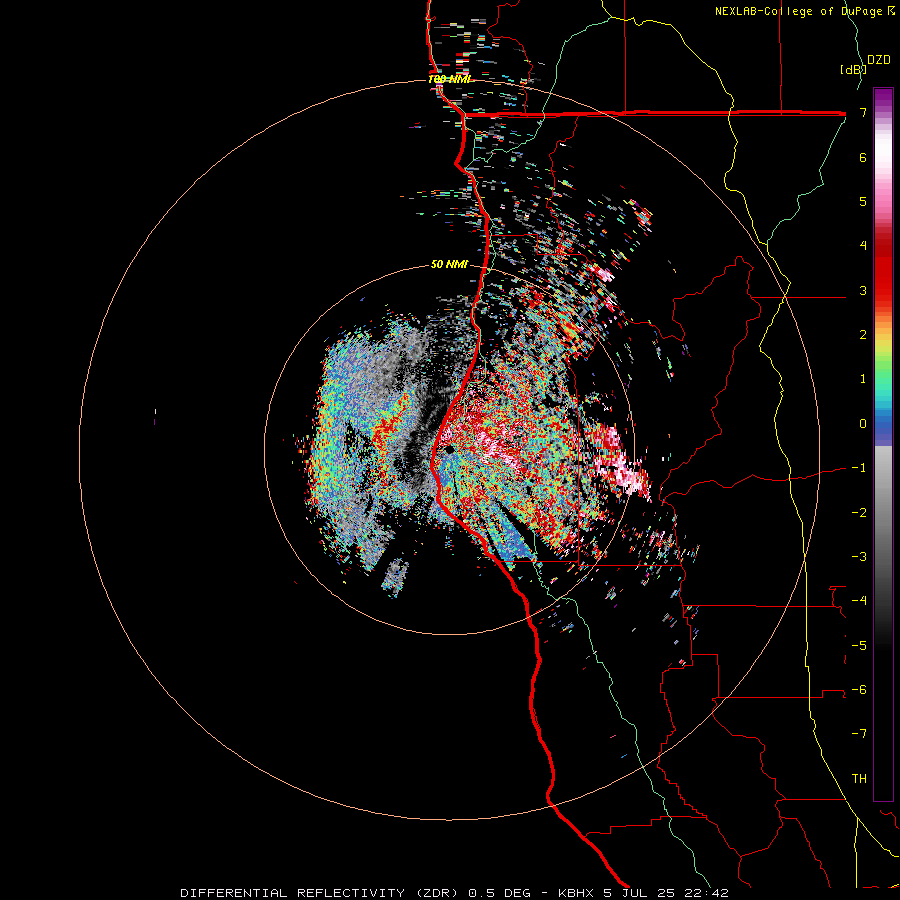Click the -1 value on the color scale
The image size is (900, 900).
tap(859, 468)
